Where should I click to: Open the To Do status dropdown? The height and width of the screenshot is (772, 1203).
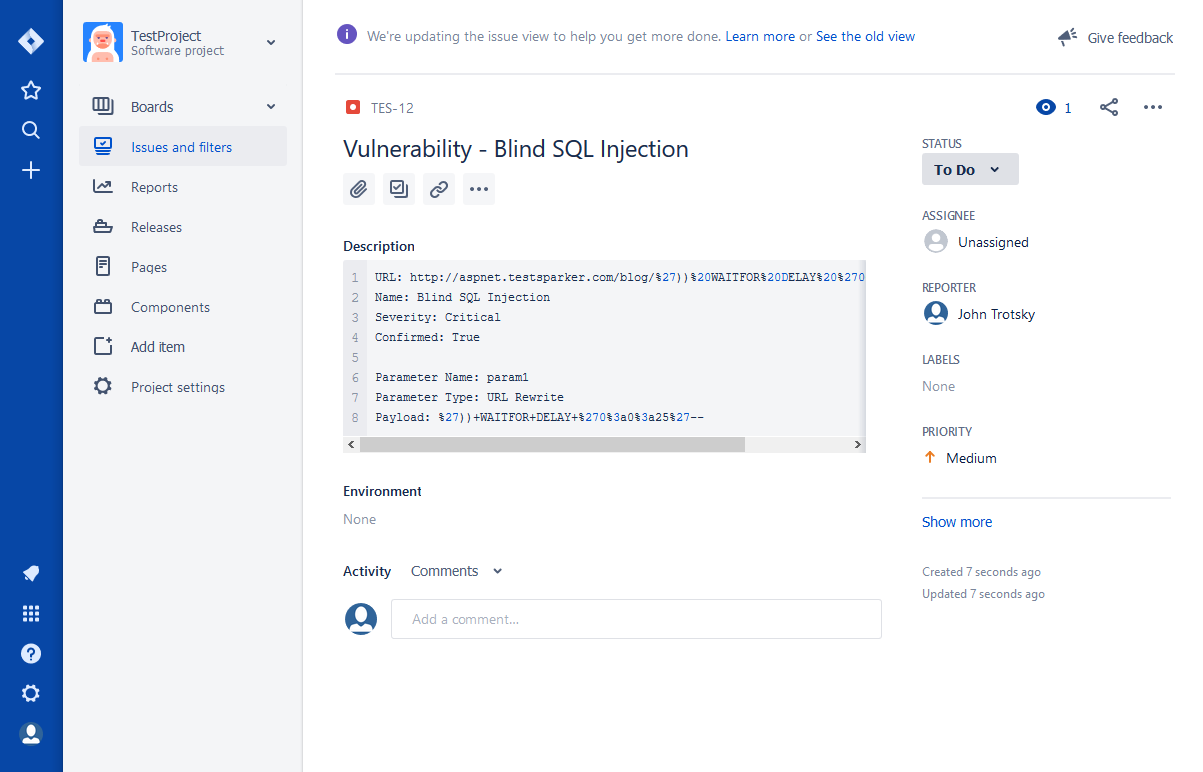pos(969,169)
